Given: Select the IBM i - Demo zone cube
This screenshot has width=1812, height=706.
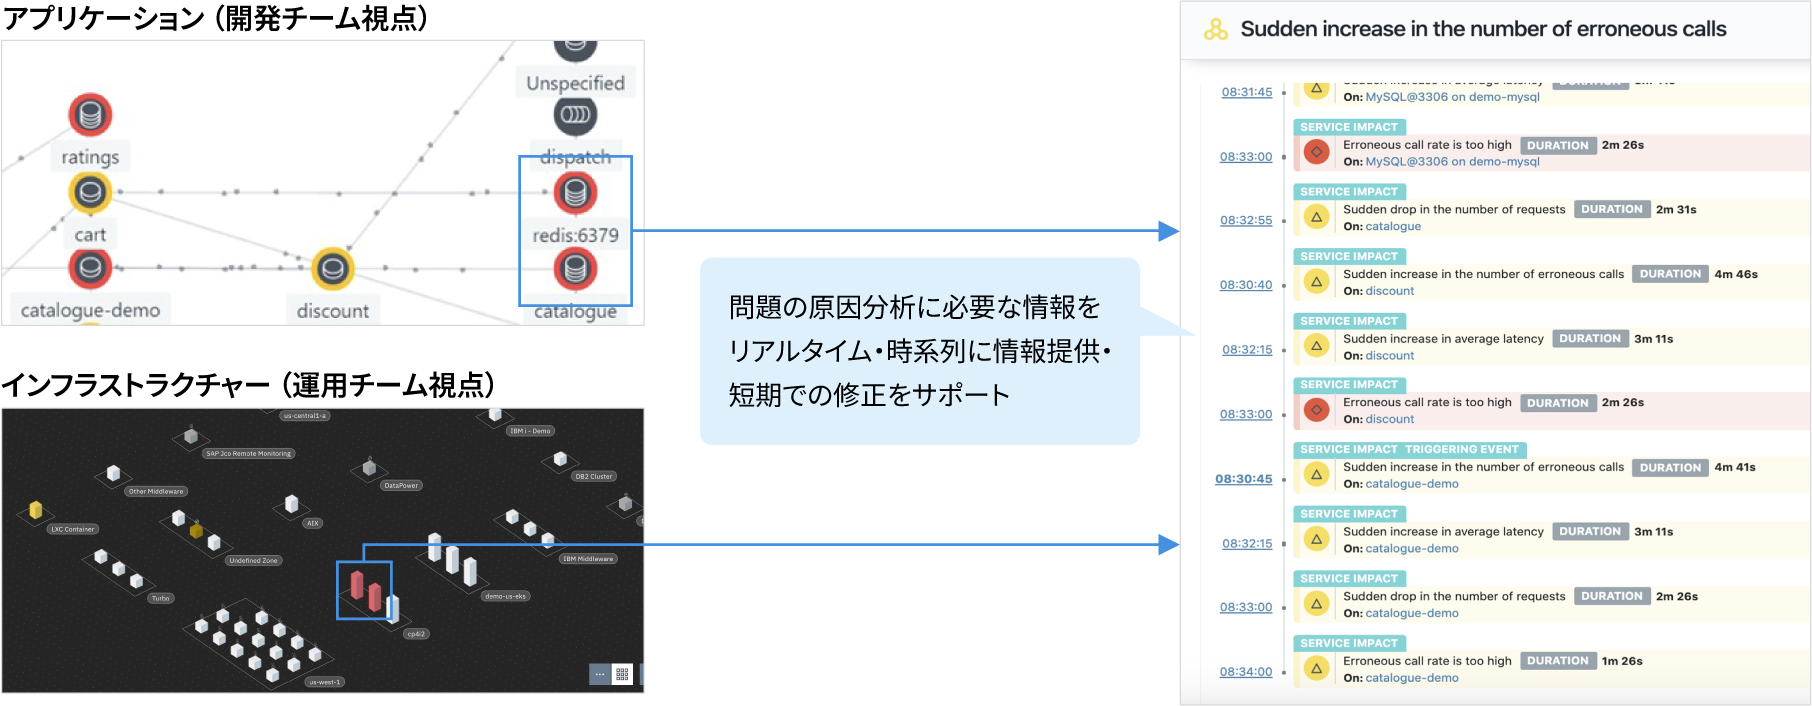Looking at the screenshot, I should pos(495,413).
